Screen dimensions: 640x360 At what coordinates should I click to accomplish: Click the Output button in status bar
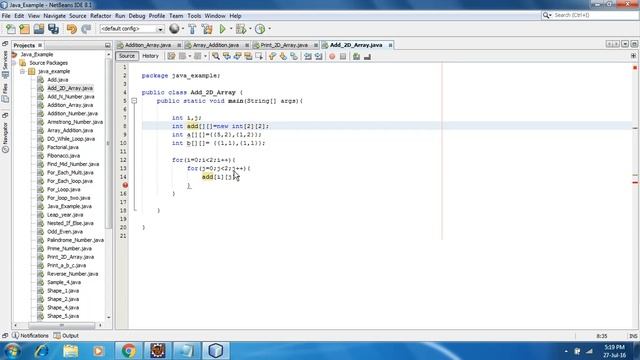coord(67,336)
